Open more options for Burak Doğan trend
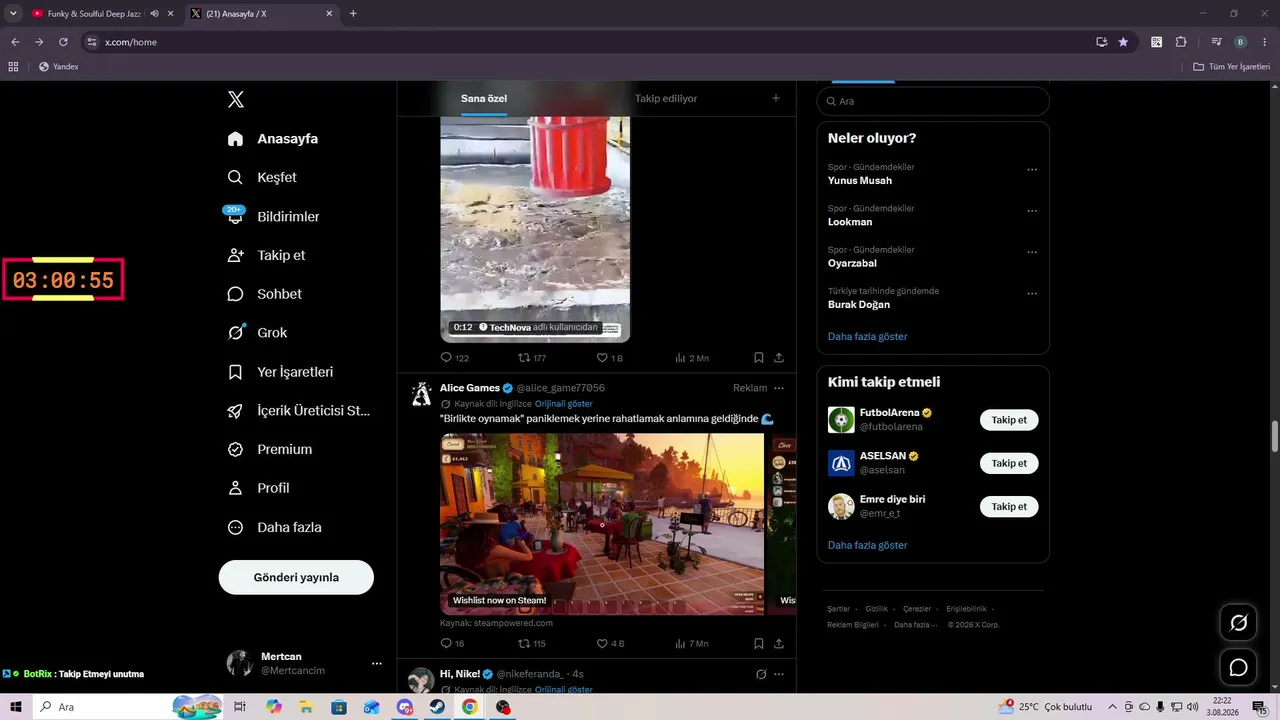This screenshot has height=720, width=1280. (x=1032, y=294)
